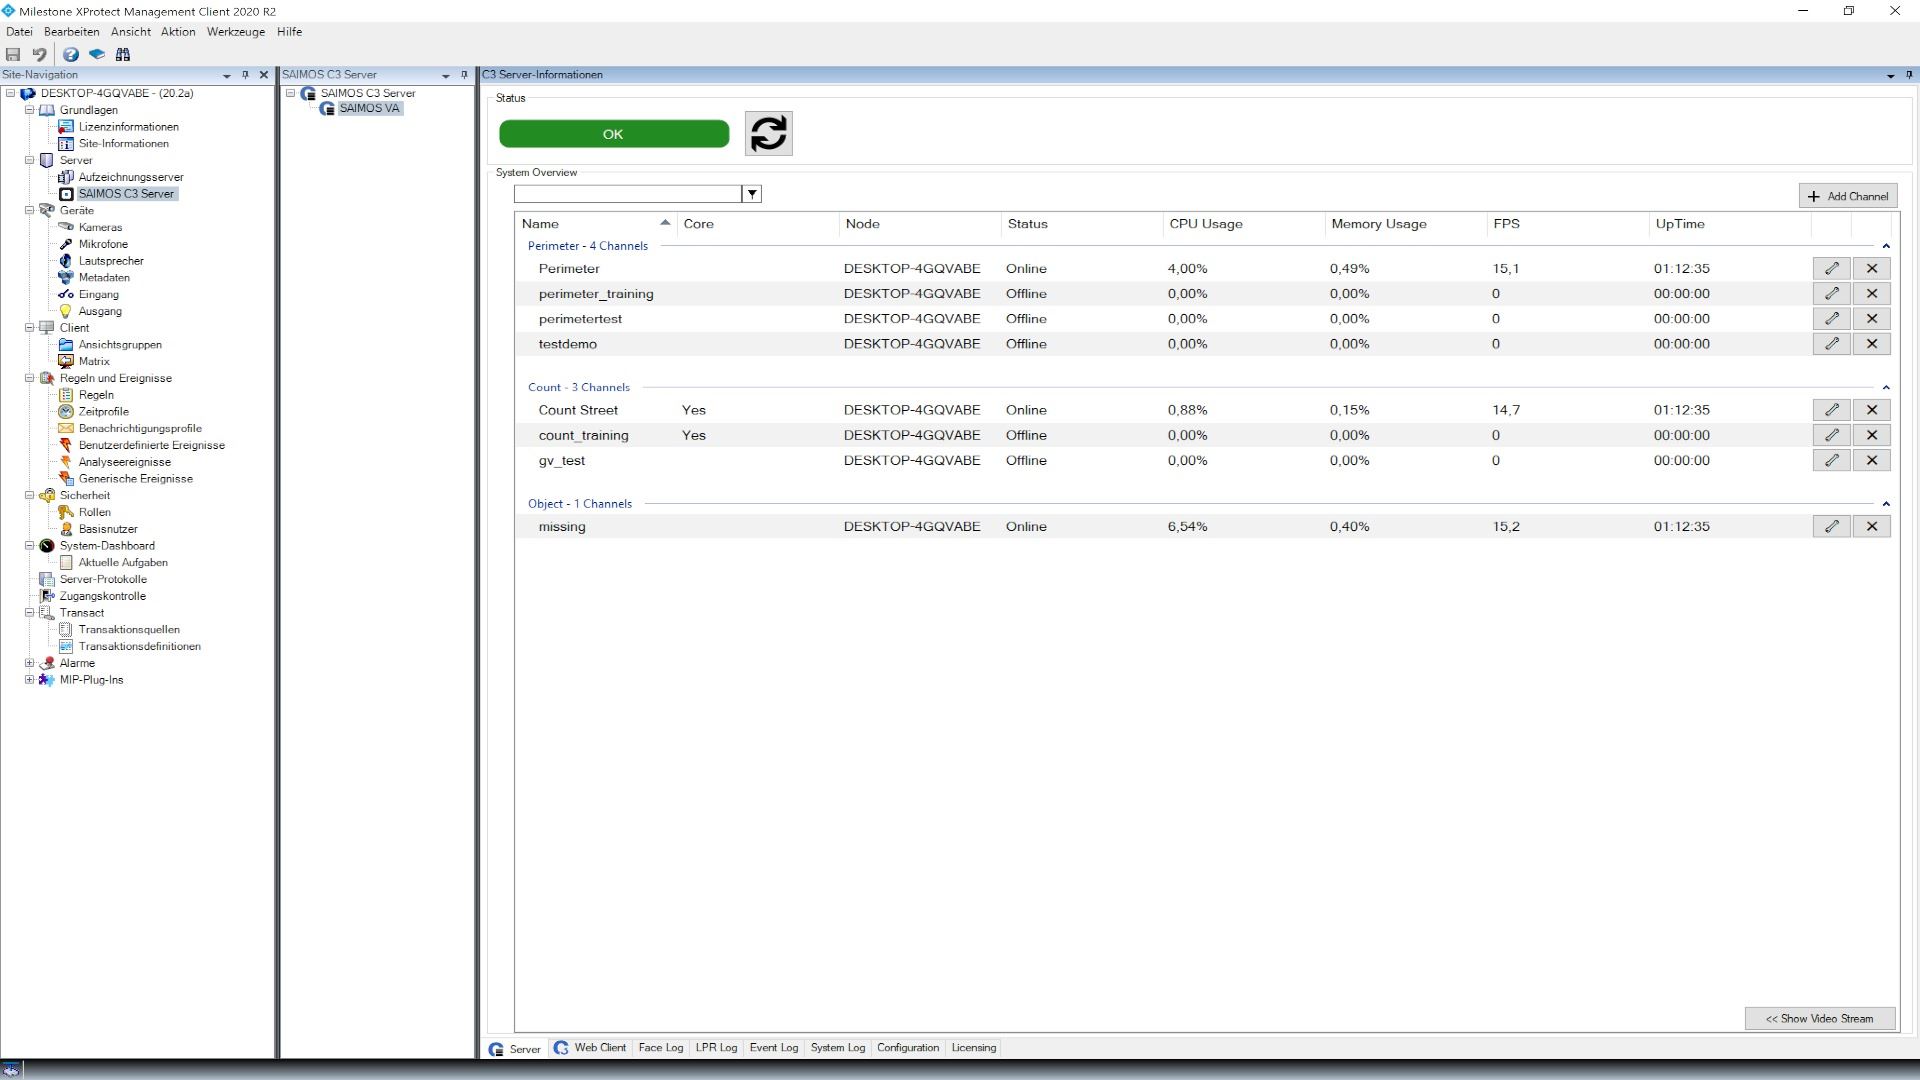Image resolution: width=1920 pixels, height=1080 pixels.
Task: Edit the perimeter_training channel
Action: coord(1831,293)
